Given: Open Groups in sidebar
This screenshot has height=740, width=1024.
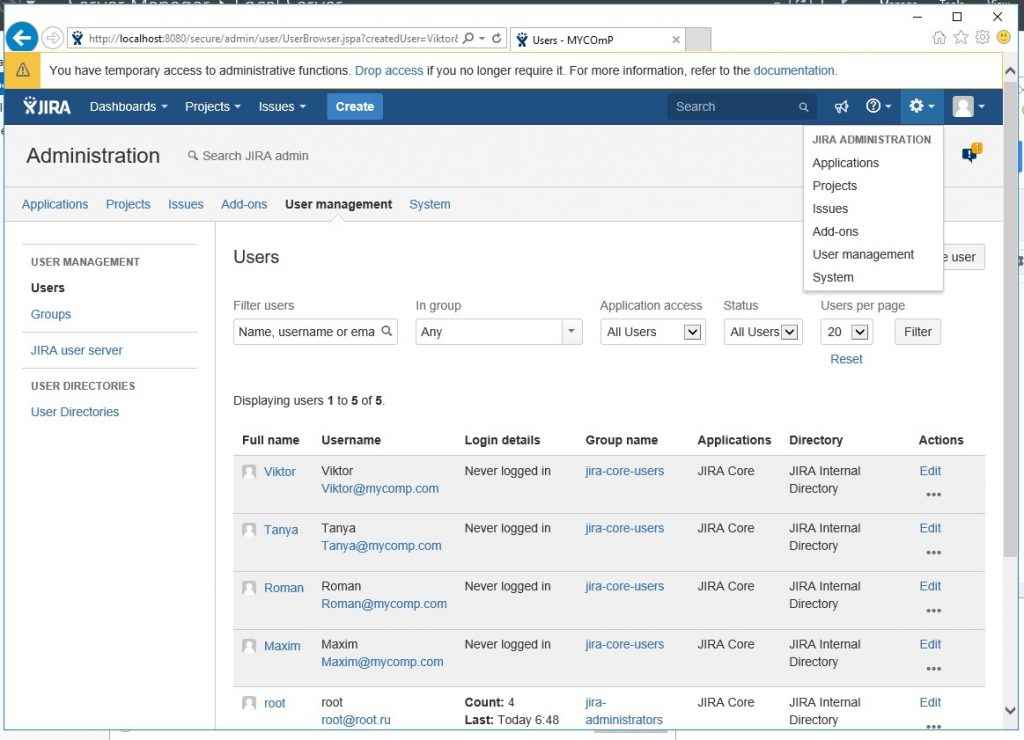Looking at the screenshot, I should coord(51,314).
